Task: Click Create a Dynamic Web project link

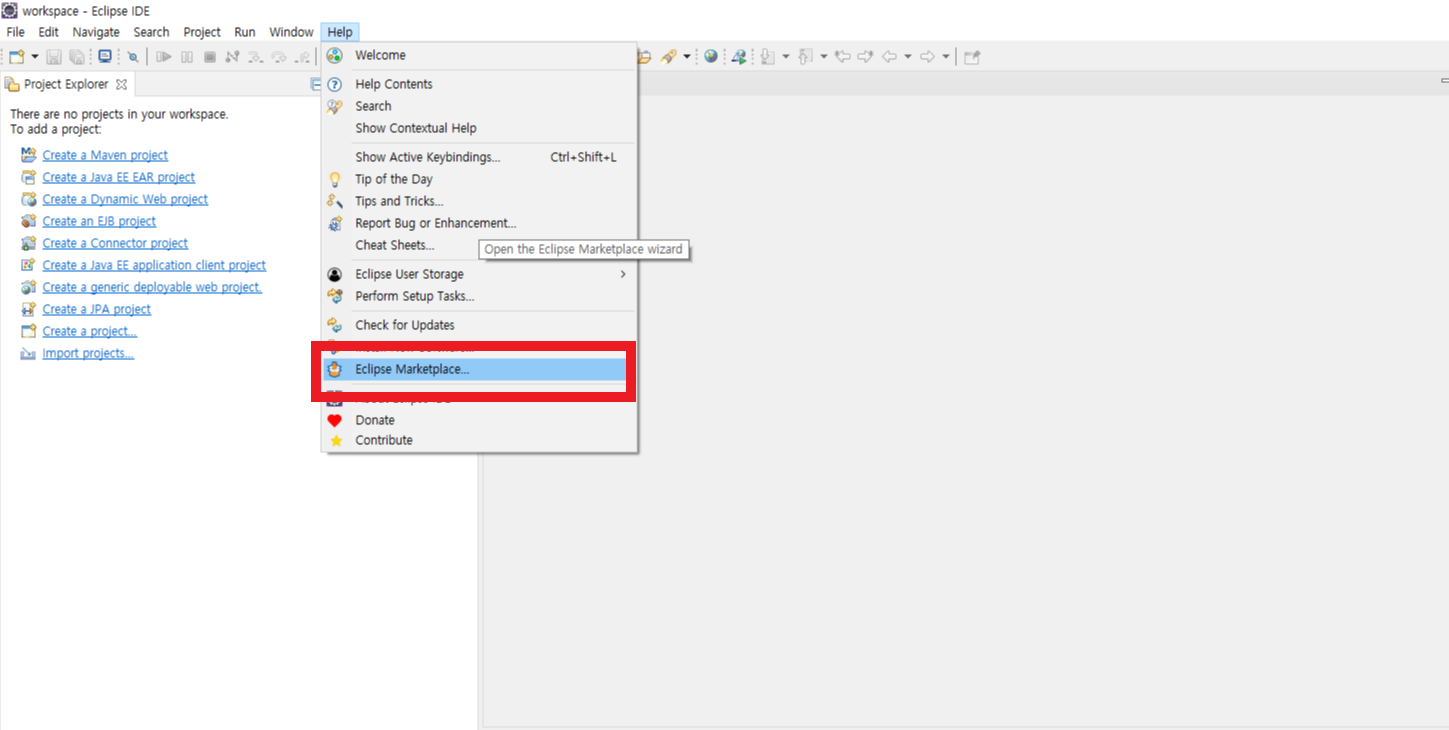Action: pyautogui.click(x=125, y=199)
